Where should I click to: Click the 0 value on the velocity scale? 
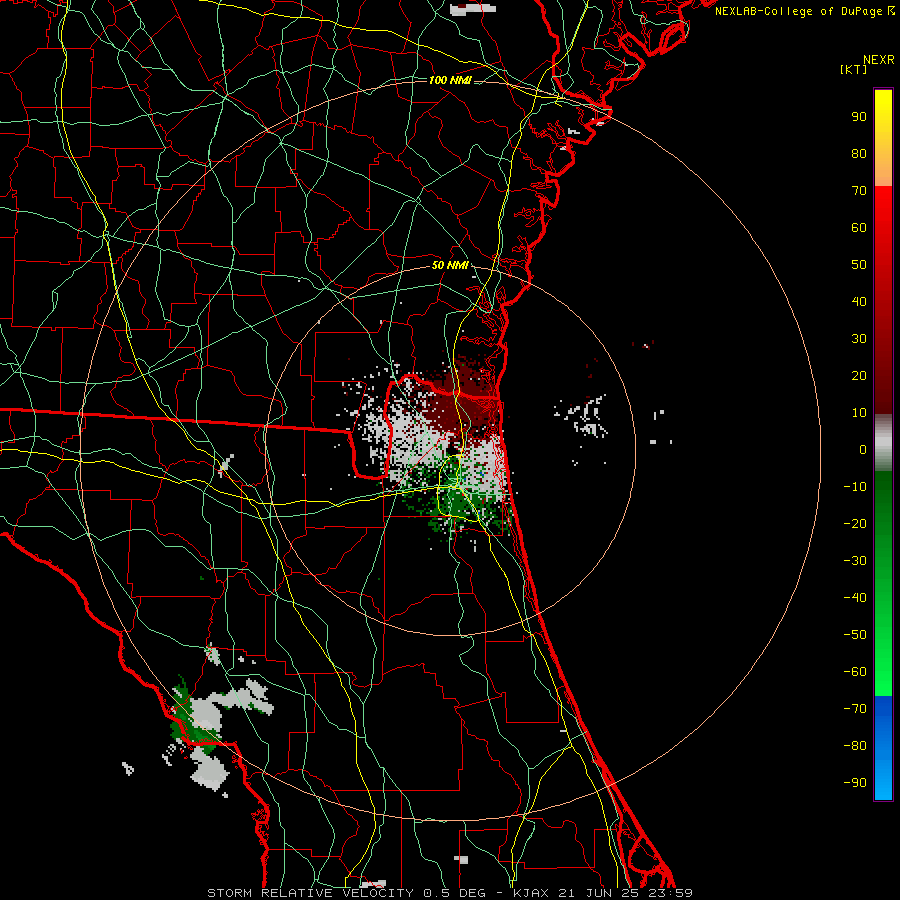point(863,449)
